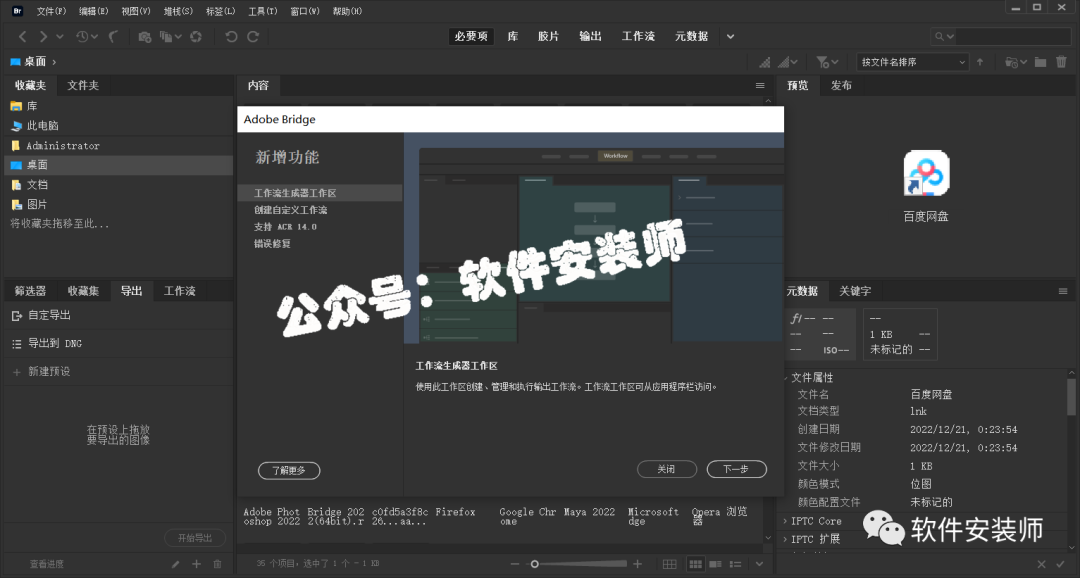Image resolution: width=1080 pixels, height=578 pixels.
Task: Open the batch rename files dropdown
Action: (170, 37)
